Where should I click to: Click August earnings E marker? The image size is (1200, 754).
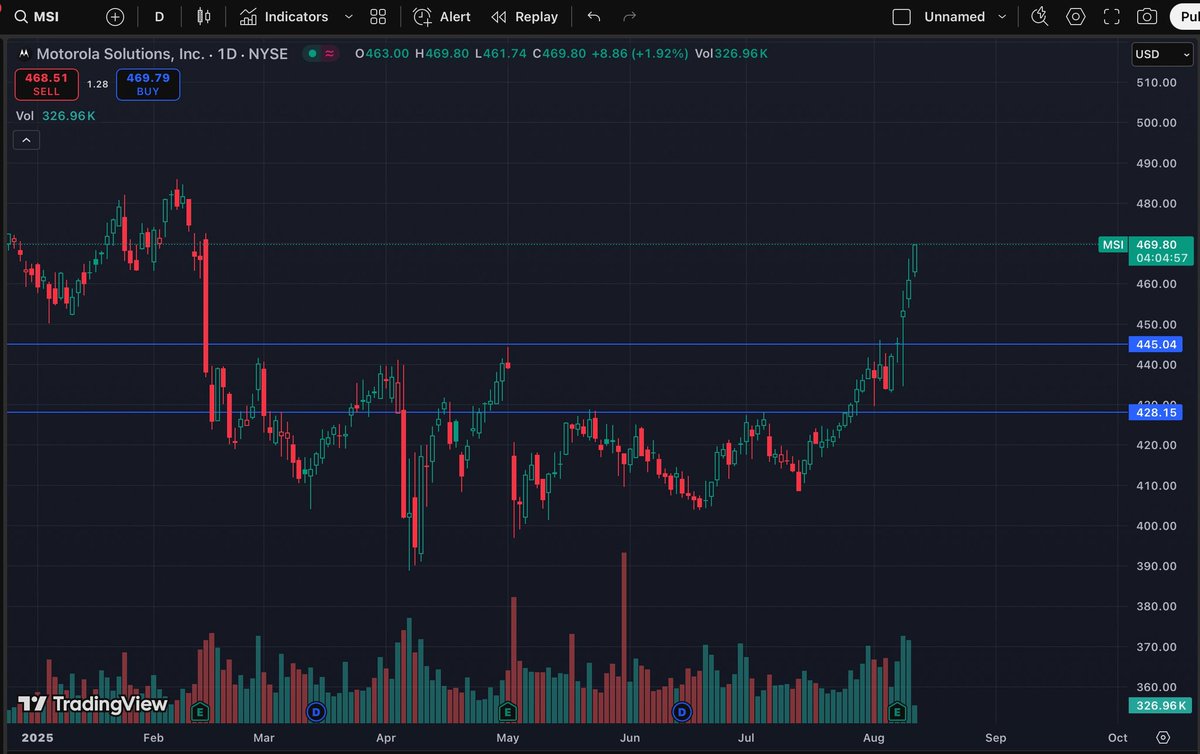(898, 712)
